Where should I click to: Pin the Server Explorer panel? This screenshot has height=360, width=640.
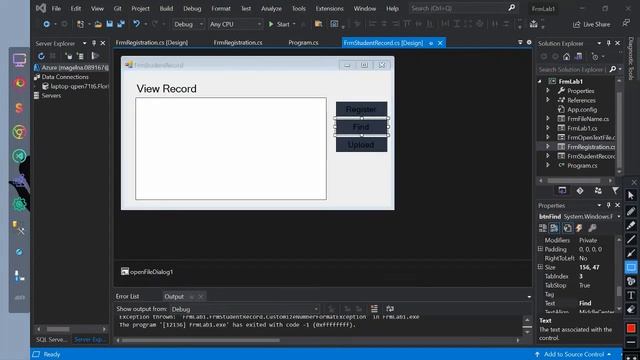point(94,43)
